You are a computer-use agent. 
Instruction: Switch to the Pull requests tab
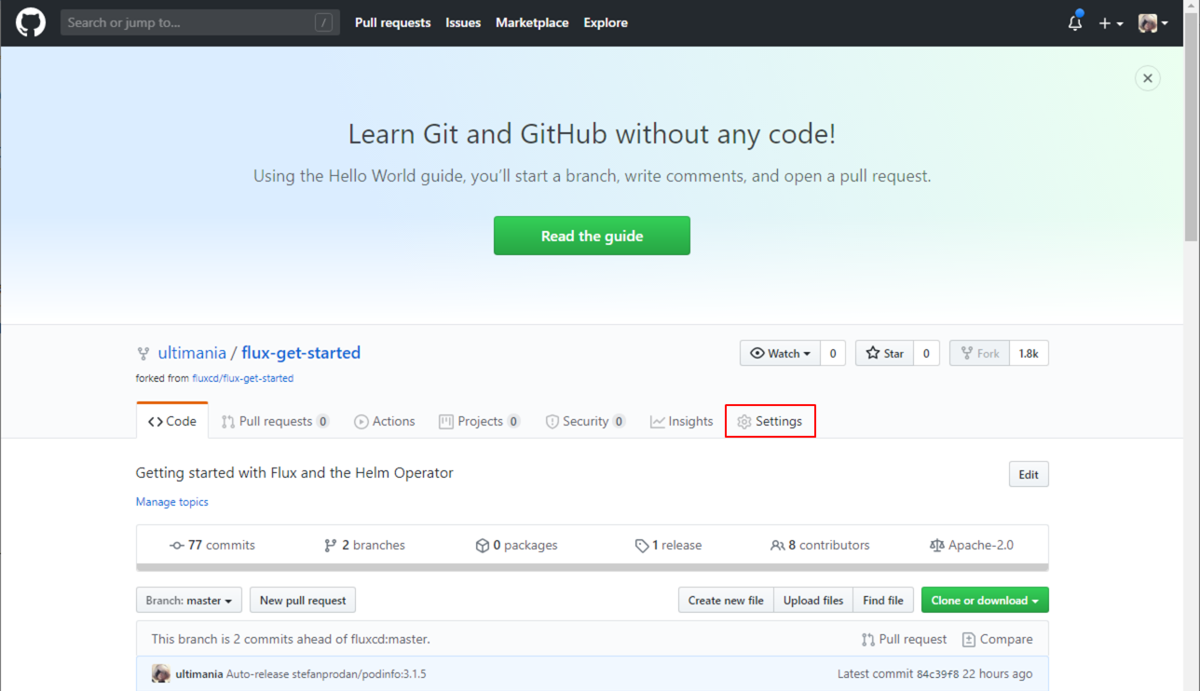275,421
